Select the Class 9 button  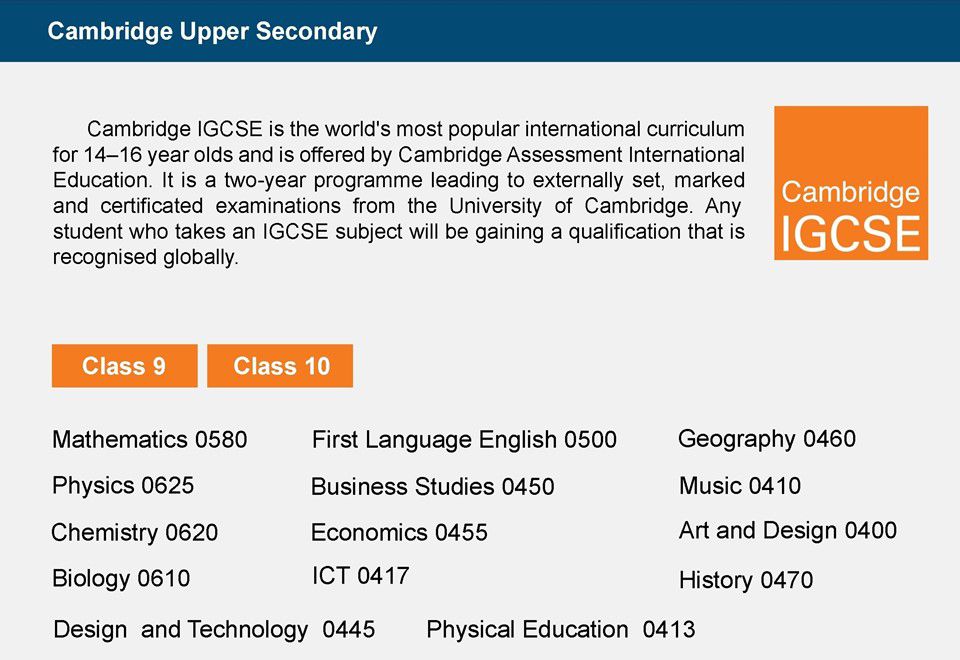[x=124, y=366]
